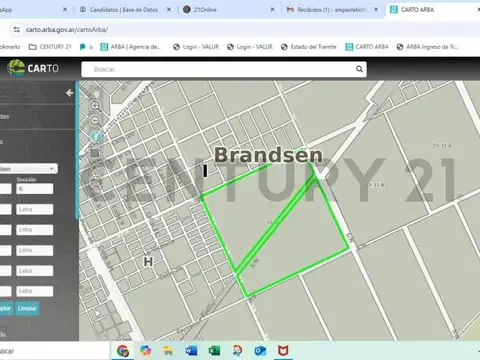
Task: Open McAfee from the taskbar
Action: click(283, 351)
